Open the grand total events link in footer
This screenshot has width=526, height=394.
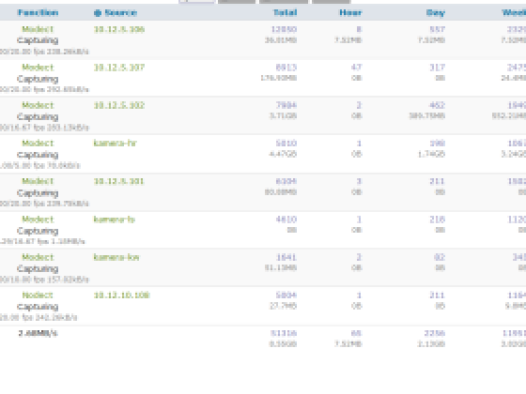click(284, 333)
